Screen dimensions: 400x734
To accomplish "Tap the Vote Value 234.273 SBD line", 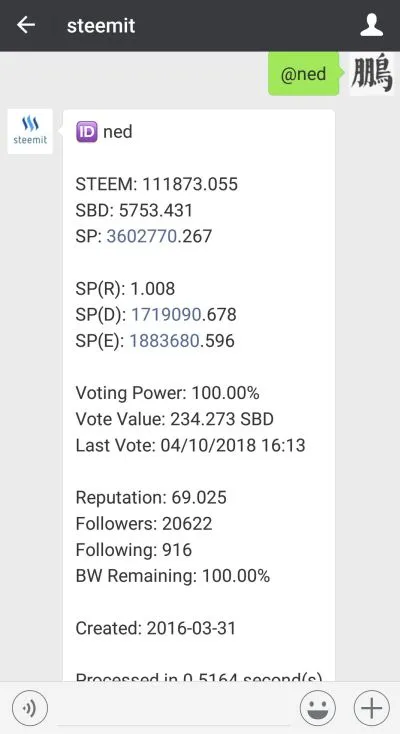I will click(175, 419).
